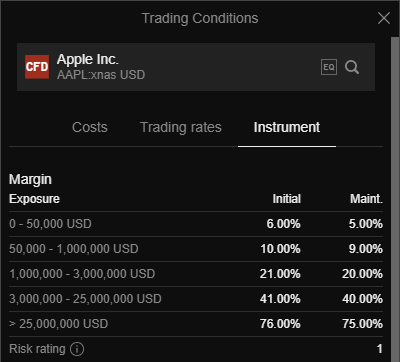Click the Initial column header
The width and height of the screenshot is (400, 362).
tap(287, 199)
